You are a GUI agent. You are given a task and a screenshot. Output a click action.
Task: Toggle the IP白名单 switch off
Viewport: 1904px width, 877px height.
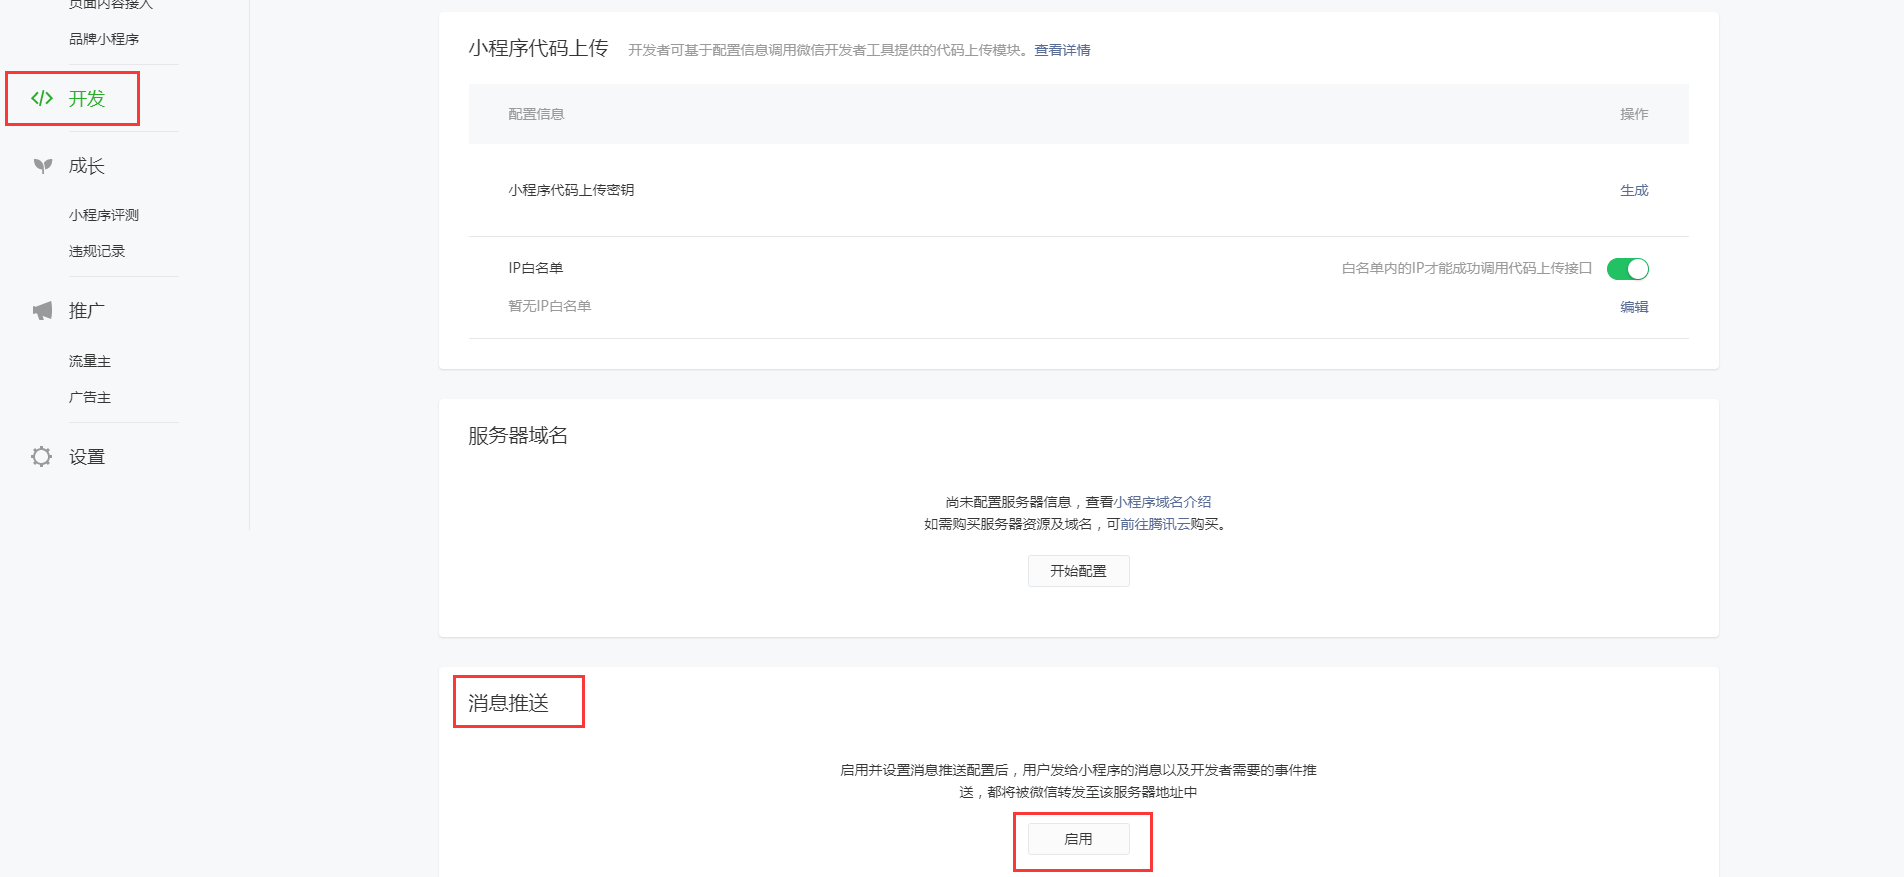1627,269
